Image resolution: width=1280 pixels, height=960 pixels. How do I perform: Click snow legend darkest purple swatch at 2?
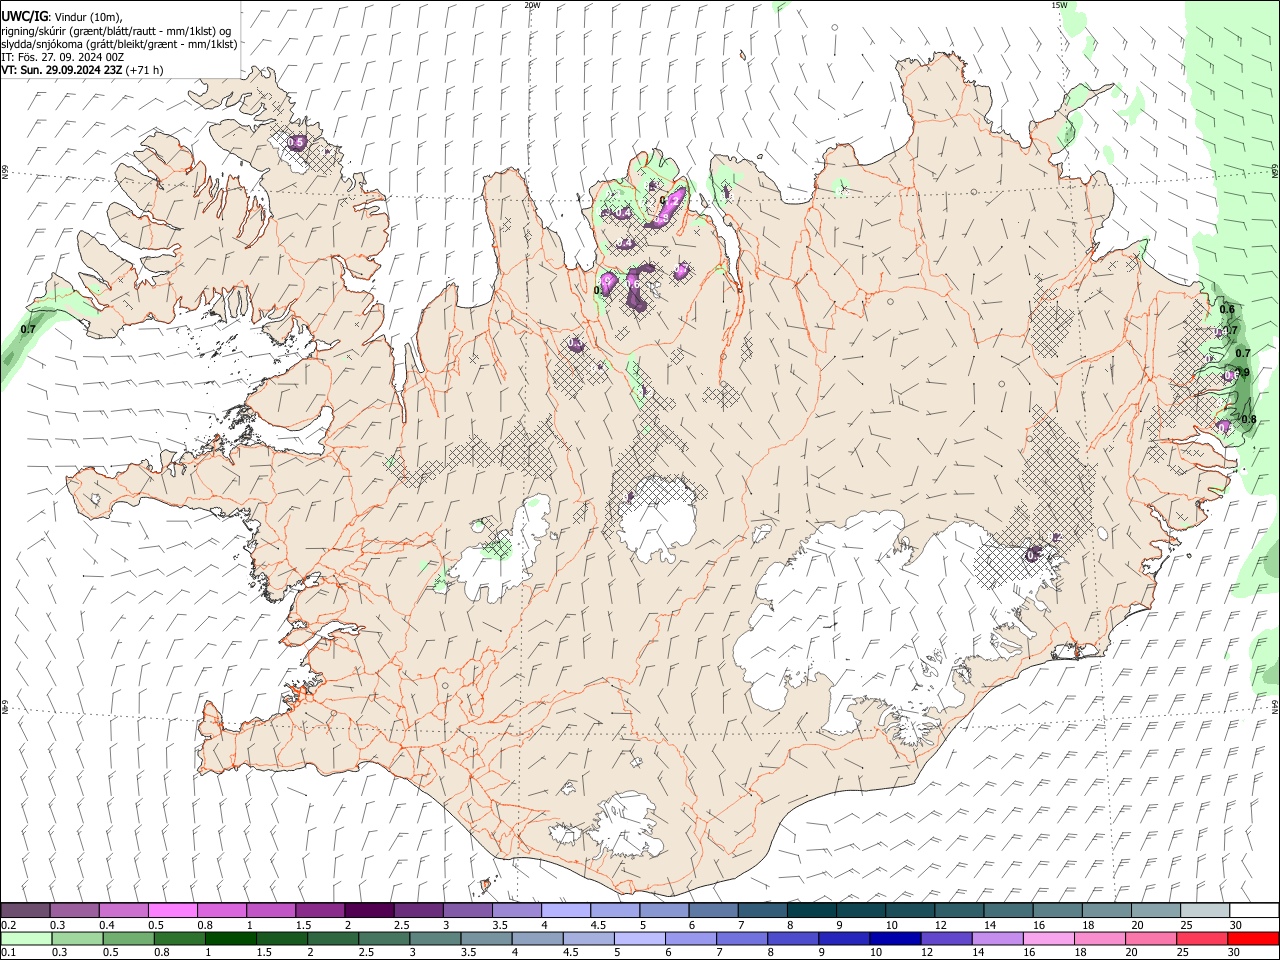point(368,910)
